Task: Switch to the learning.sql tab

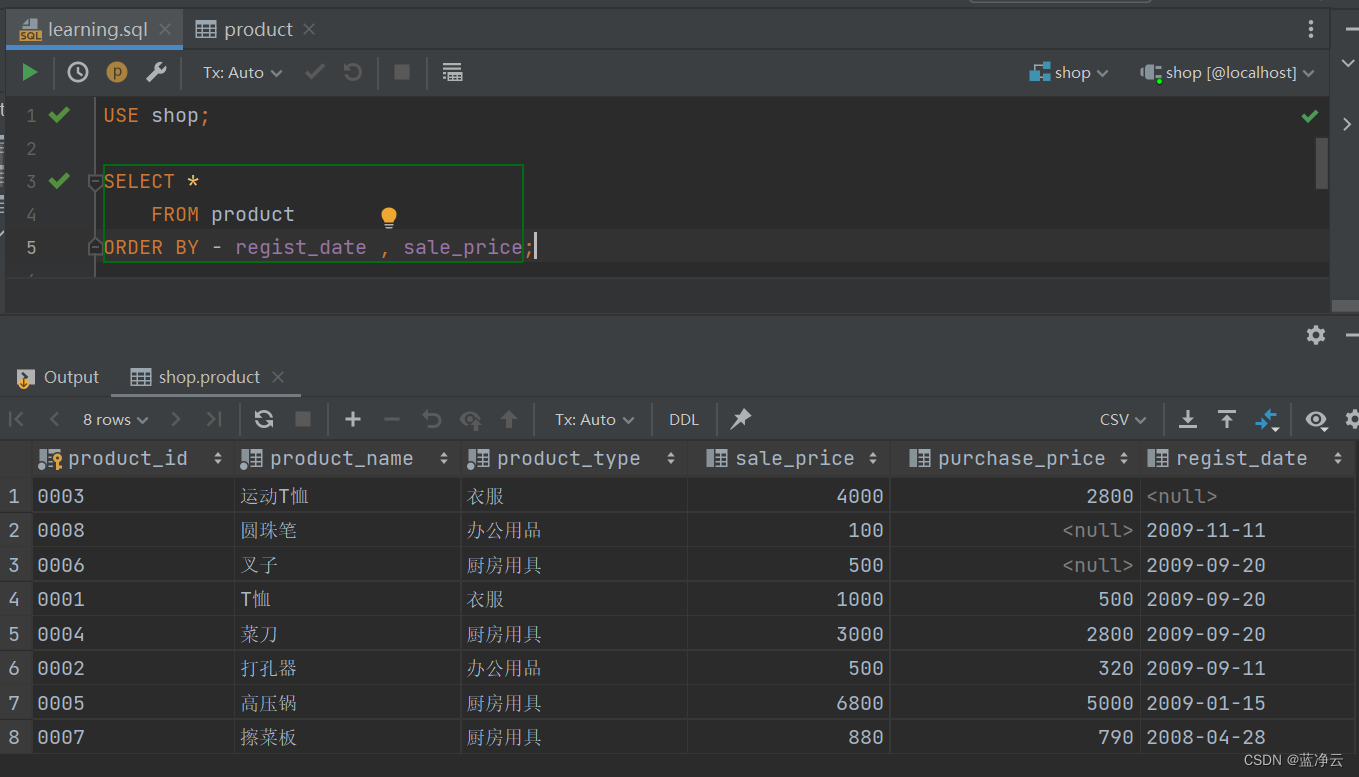Action: point(97,30)
